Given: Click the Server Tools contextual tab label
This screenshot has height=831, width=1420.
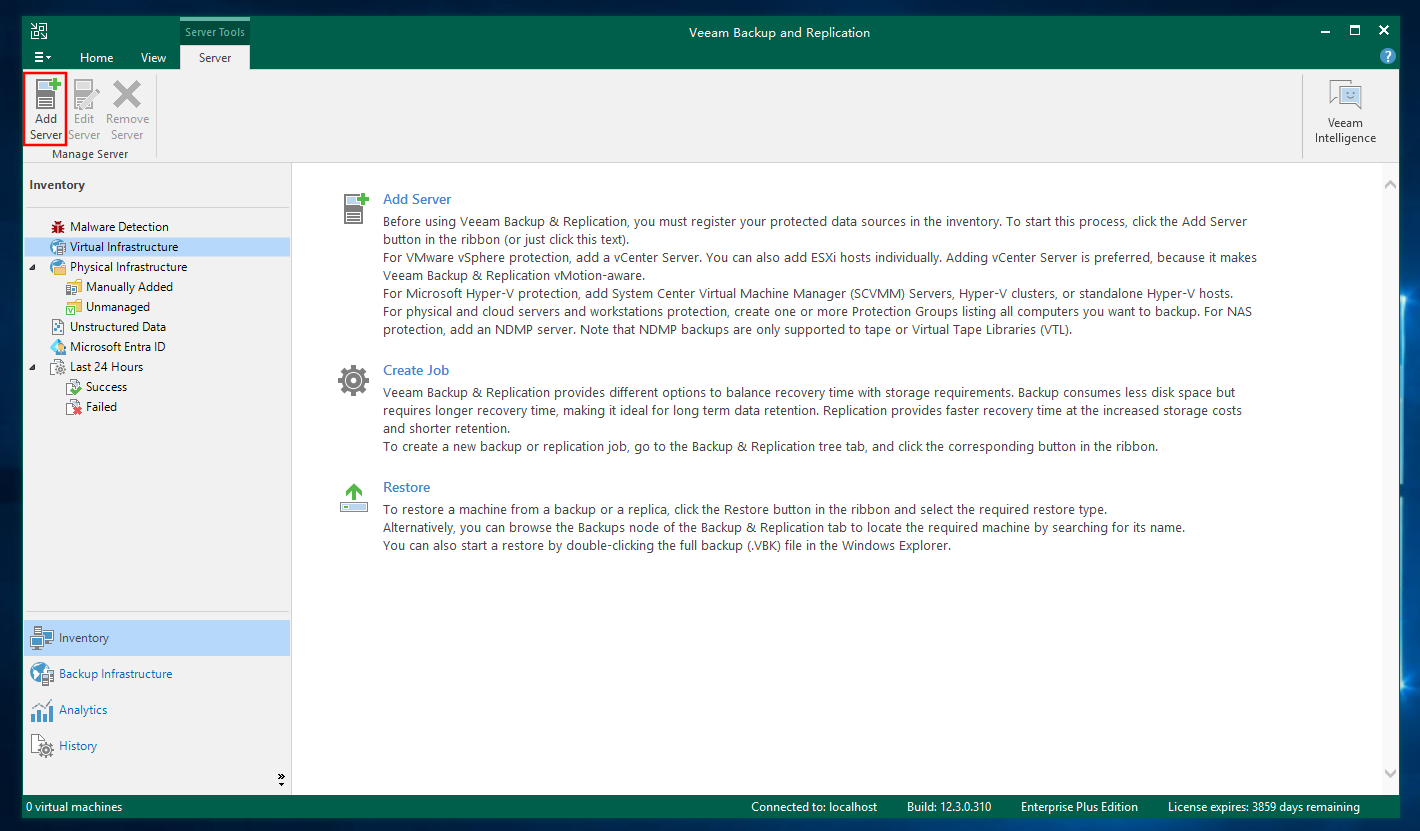Looking at the screenshot, I should coord(215,32).
